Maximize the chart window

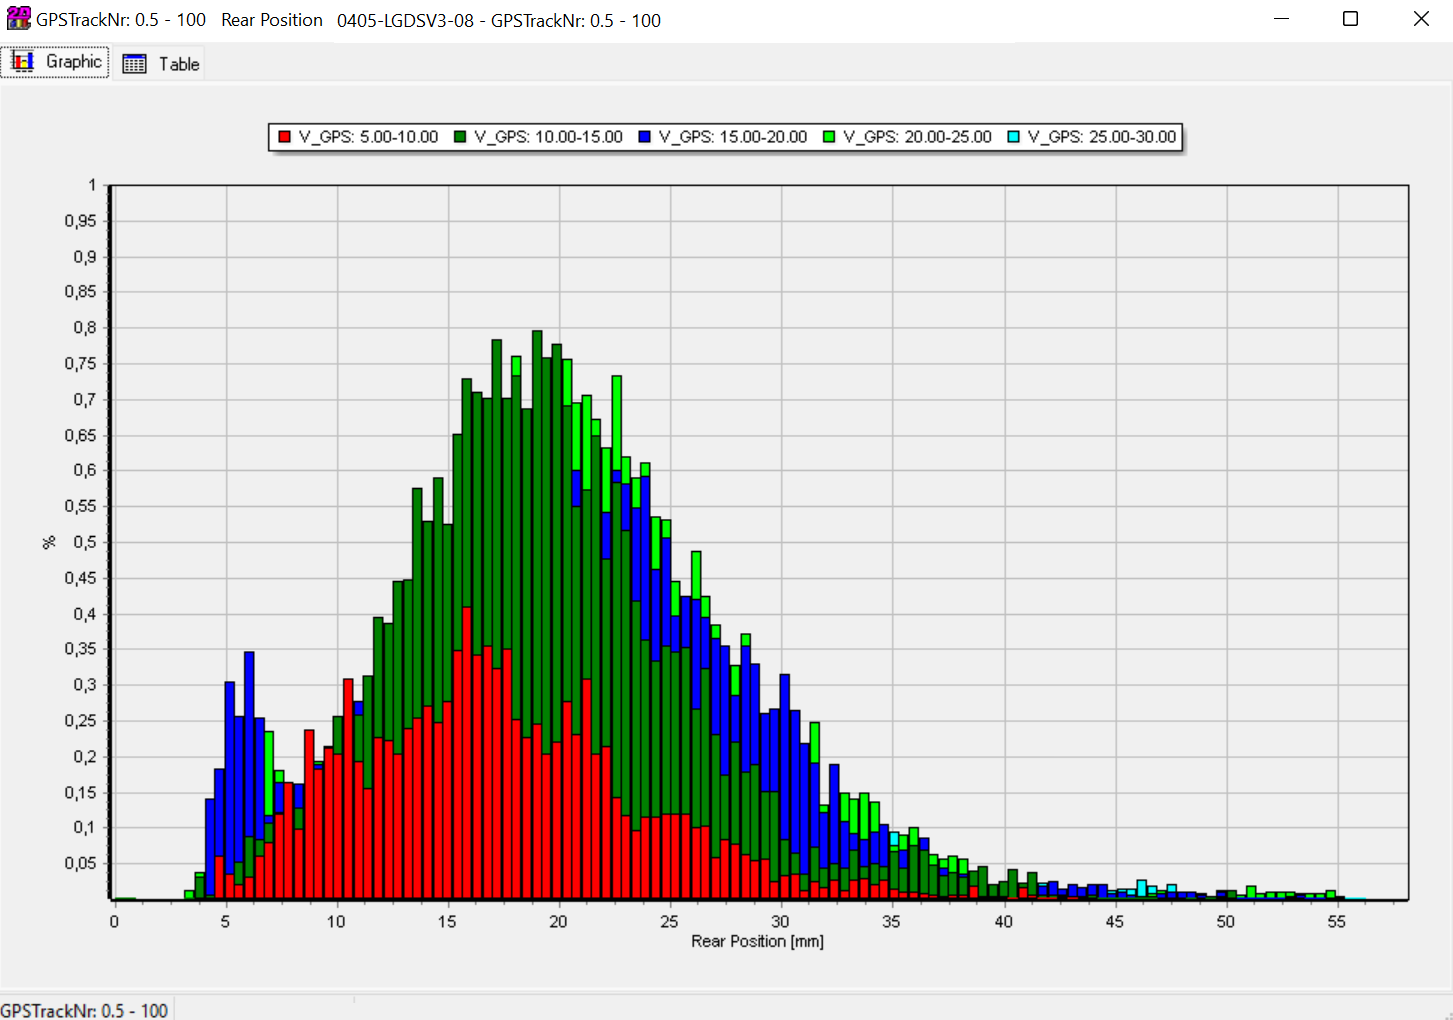coord(1350,19)
